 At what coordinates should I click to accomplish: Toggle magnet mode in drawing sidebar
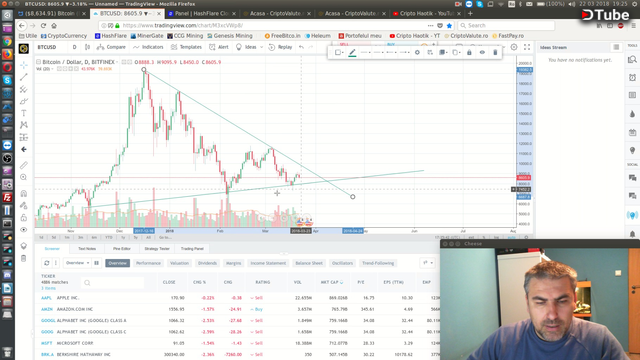24,193
